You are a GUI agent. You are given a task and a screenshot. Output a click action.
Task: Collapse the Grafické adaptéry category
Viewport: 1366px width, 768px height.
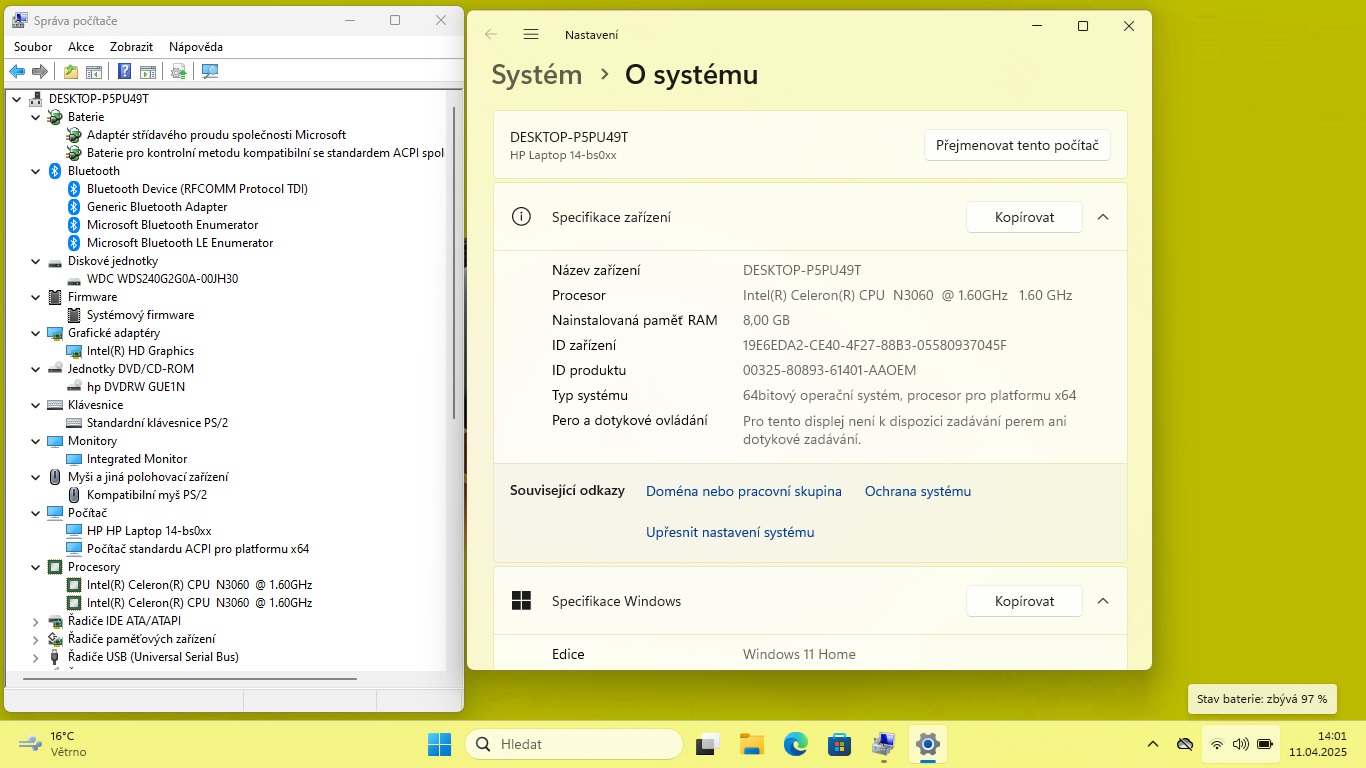click(x=36, y=333)
